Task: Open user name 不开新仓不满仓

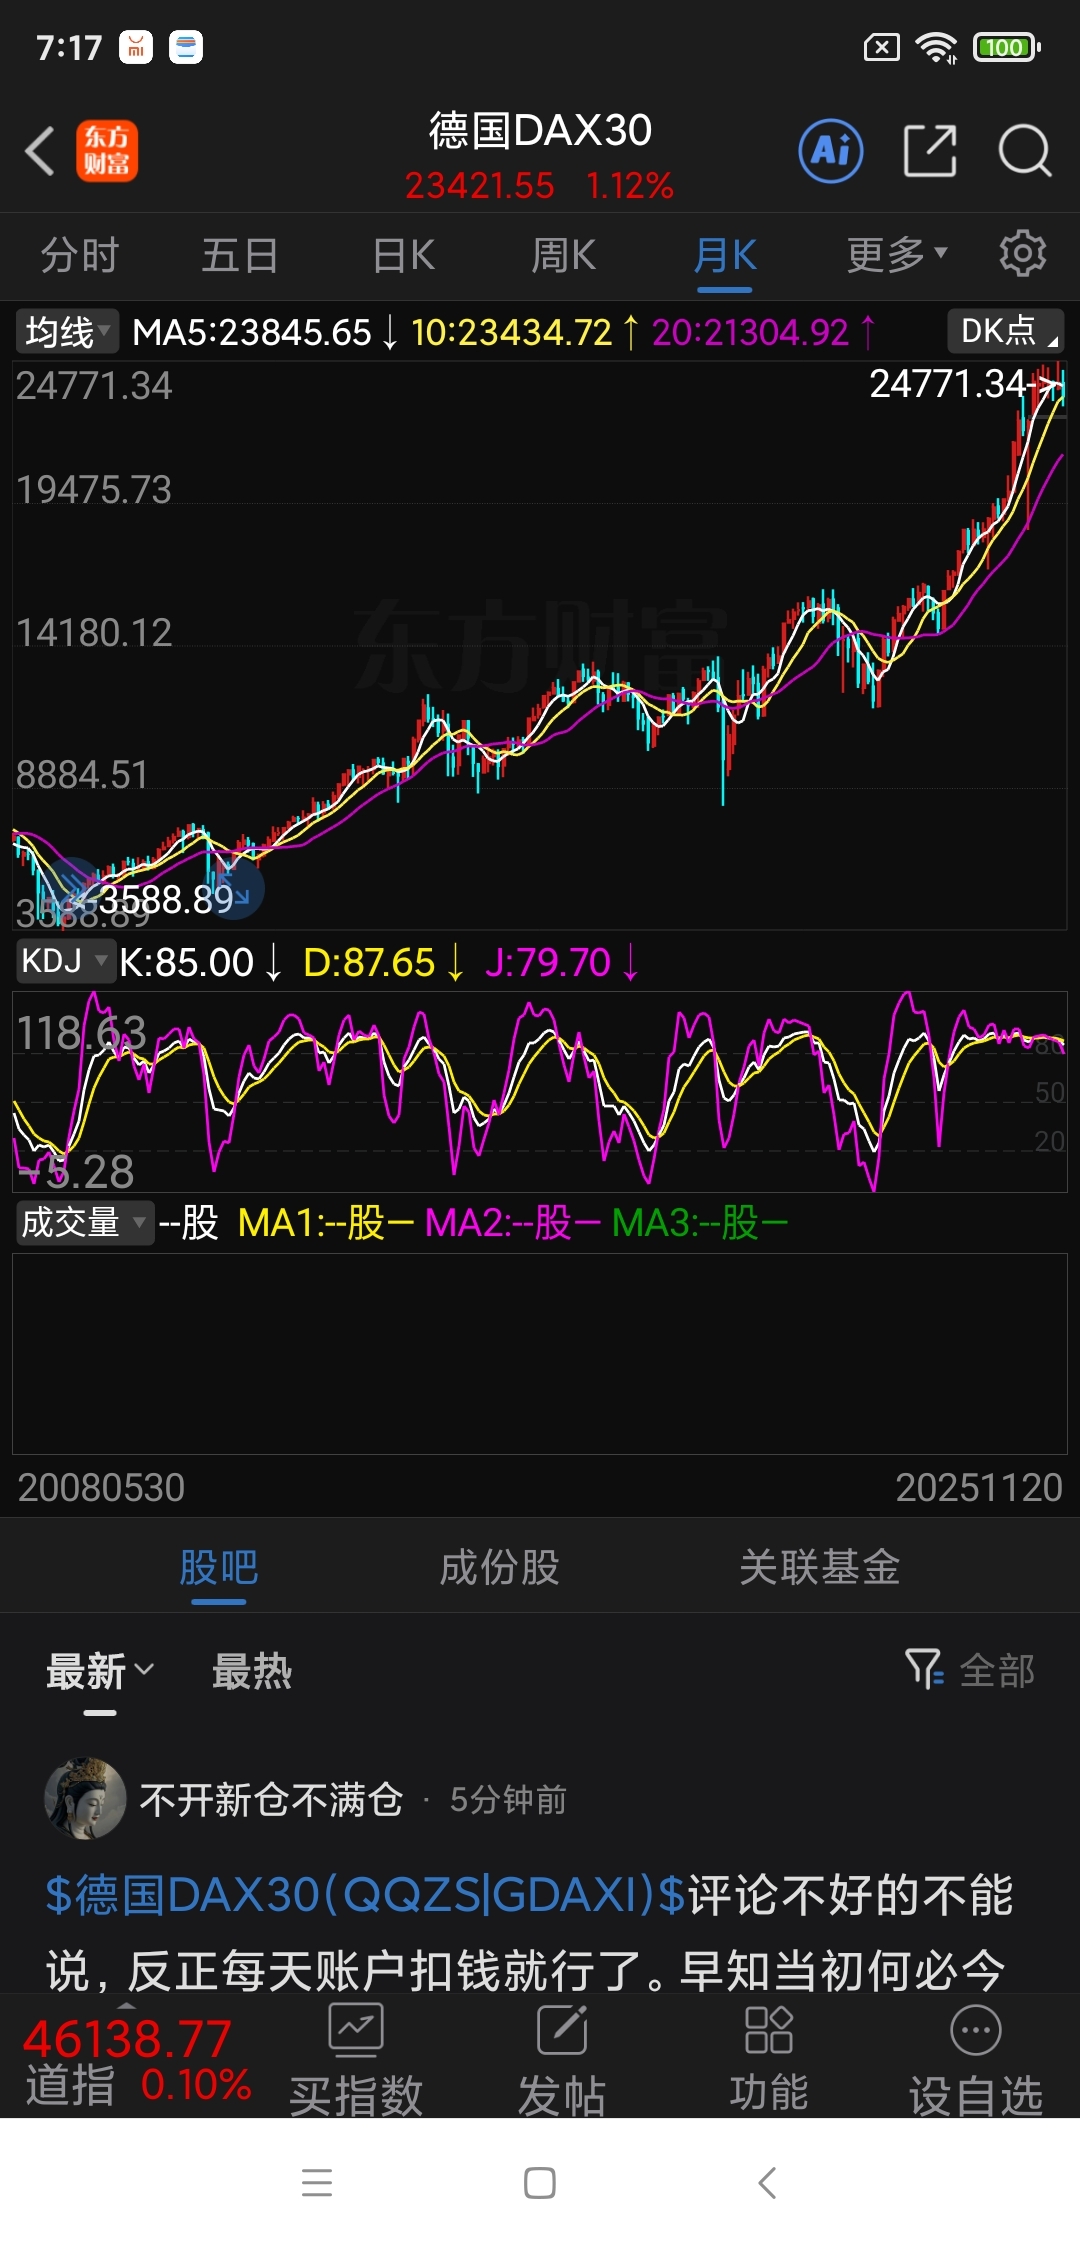Action: pos(271,1800)
